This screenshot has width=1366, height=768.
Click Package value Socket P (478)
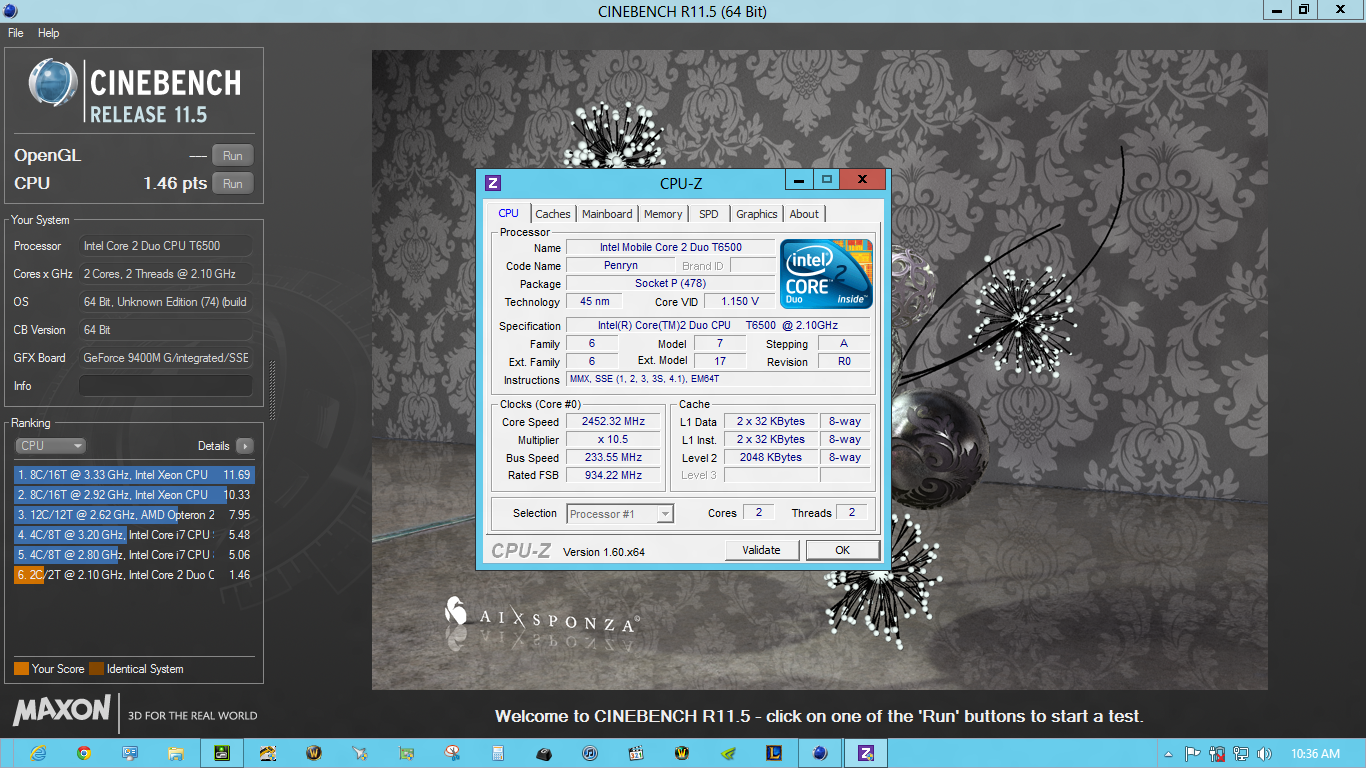tap(669, 284)
